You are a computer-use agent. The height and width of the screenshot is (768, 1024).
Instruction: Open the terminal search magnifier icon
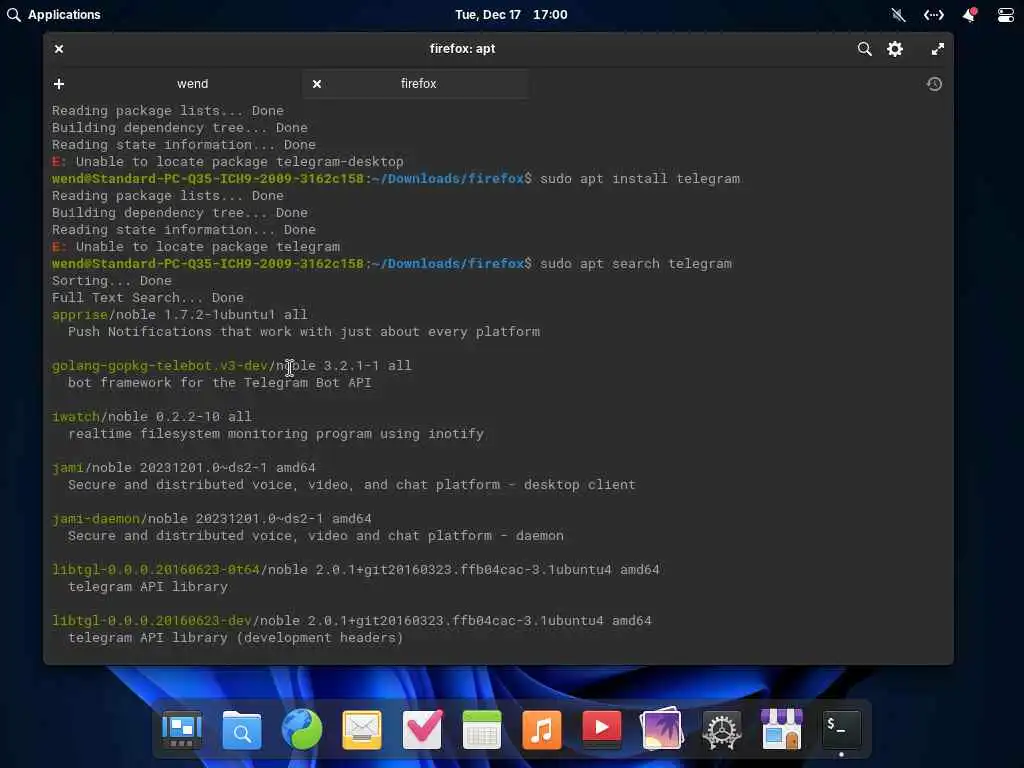(864, 49)
